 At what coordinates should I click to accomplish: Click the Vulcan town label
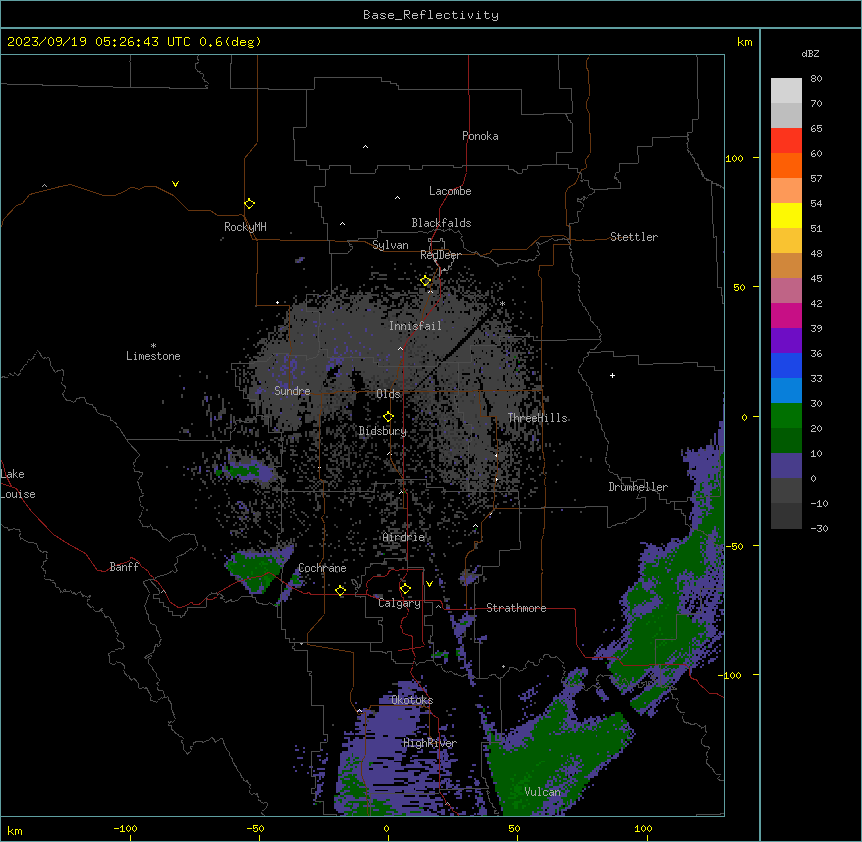click(543, 792)
